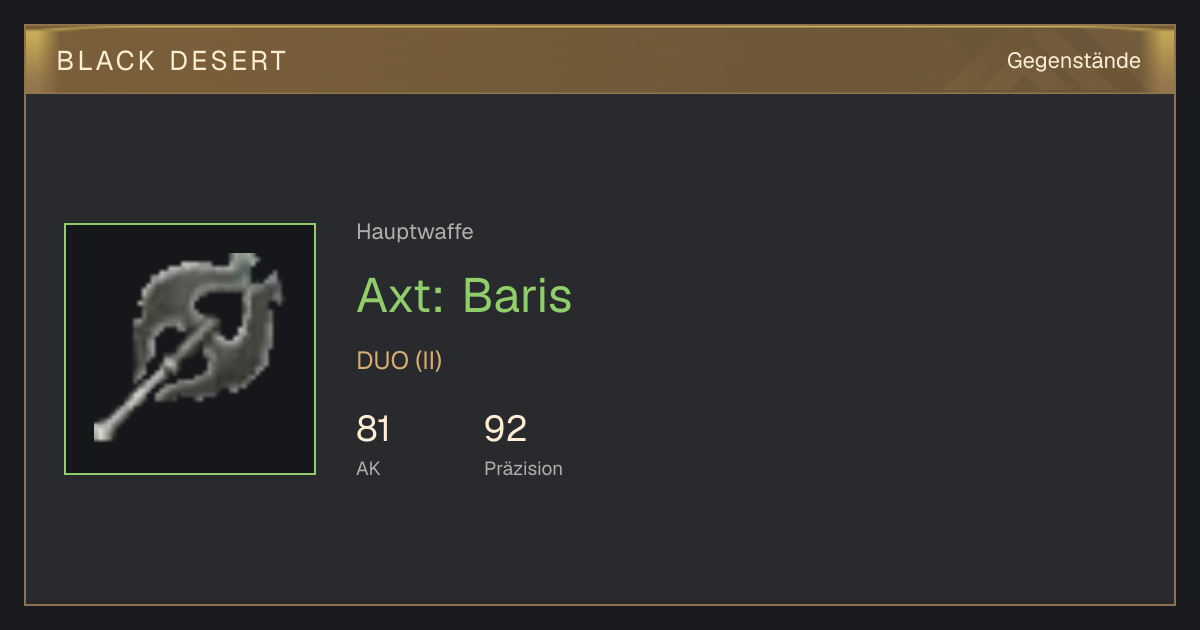The width and height of the screenshot is (1200, 630).
Task: Click the upper horn of the axe head
Action: (x=243, y=265)
